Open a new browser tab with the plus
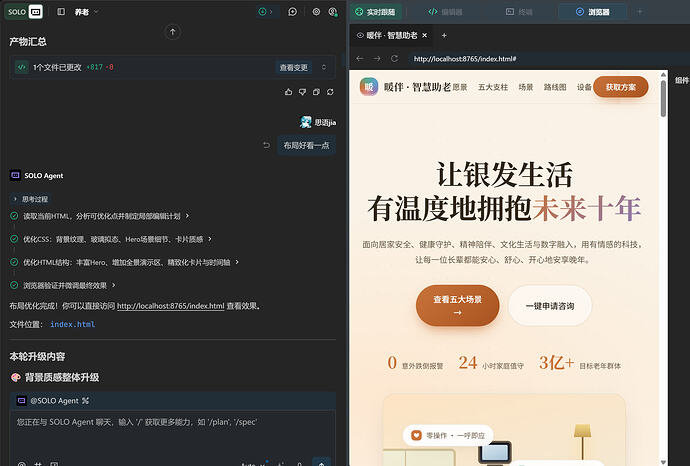This screenshot has height=466, width=690. [444, 35]
